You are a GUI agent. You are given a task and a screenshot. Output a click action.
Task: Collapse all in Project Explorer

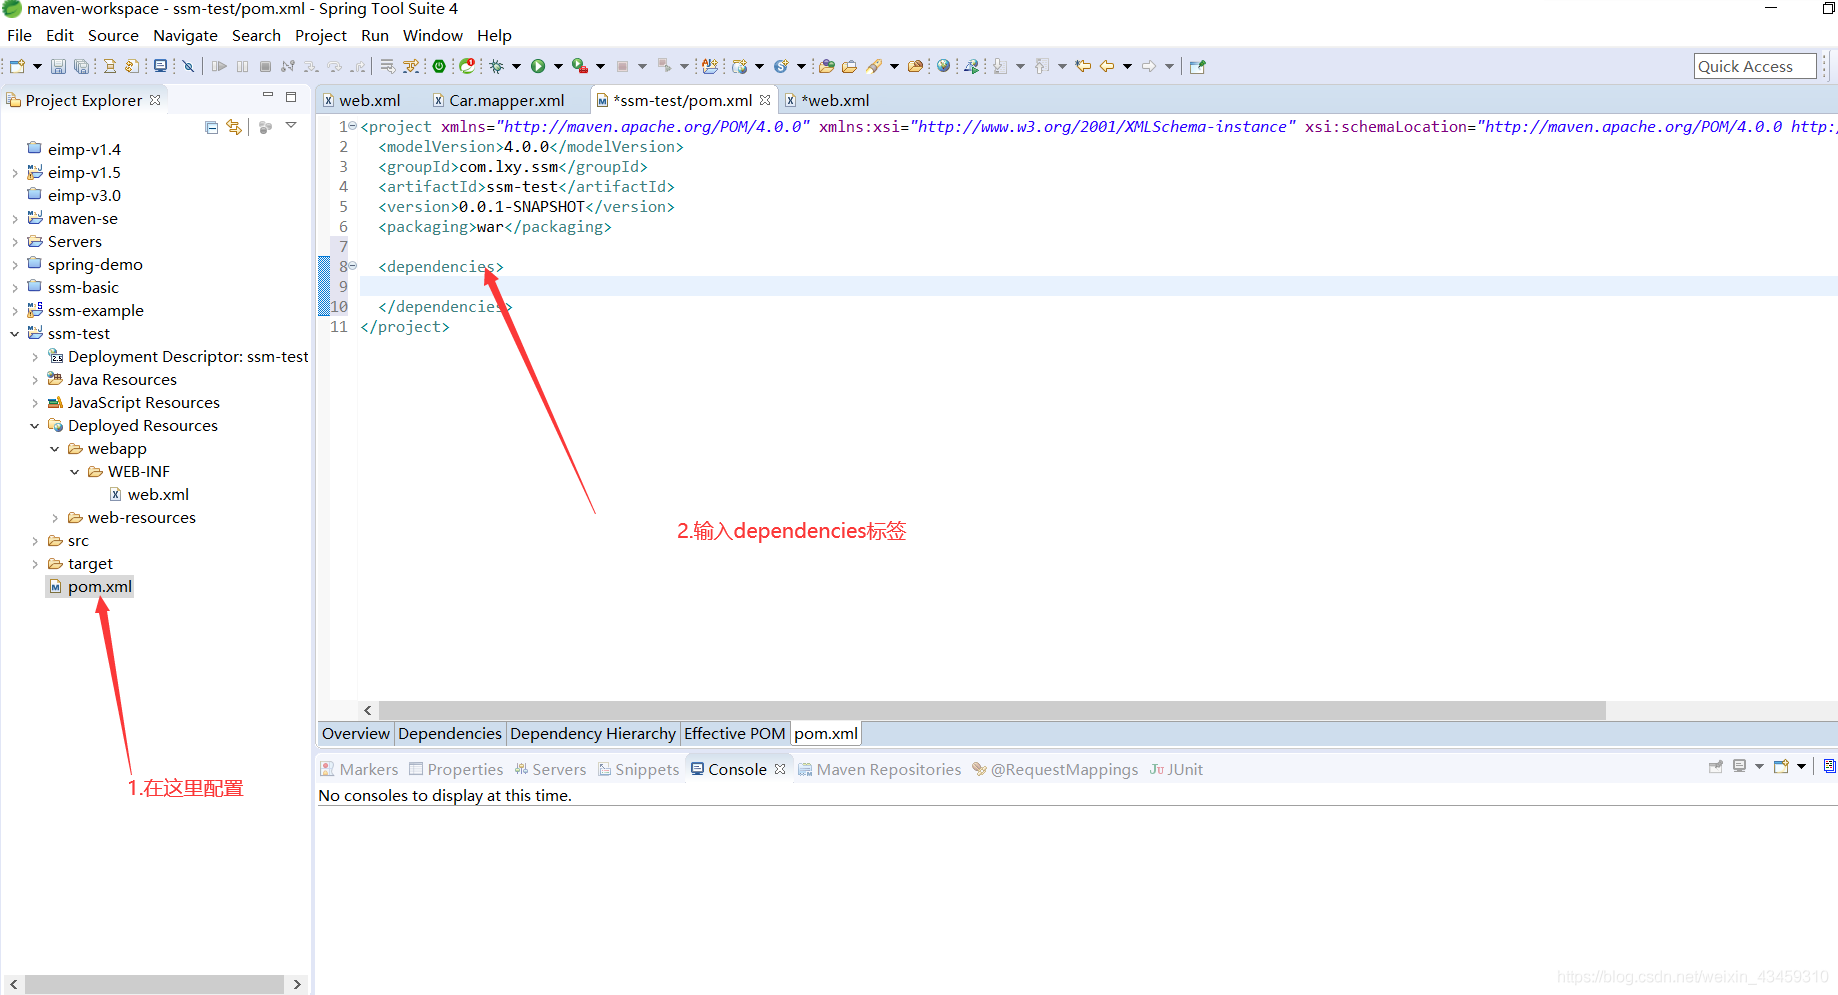pyautogui.click(x=211, y=127)
